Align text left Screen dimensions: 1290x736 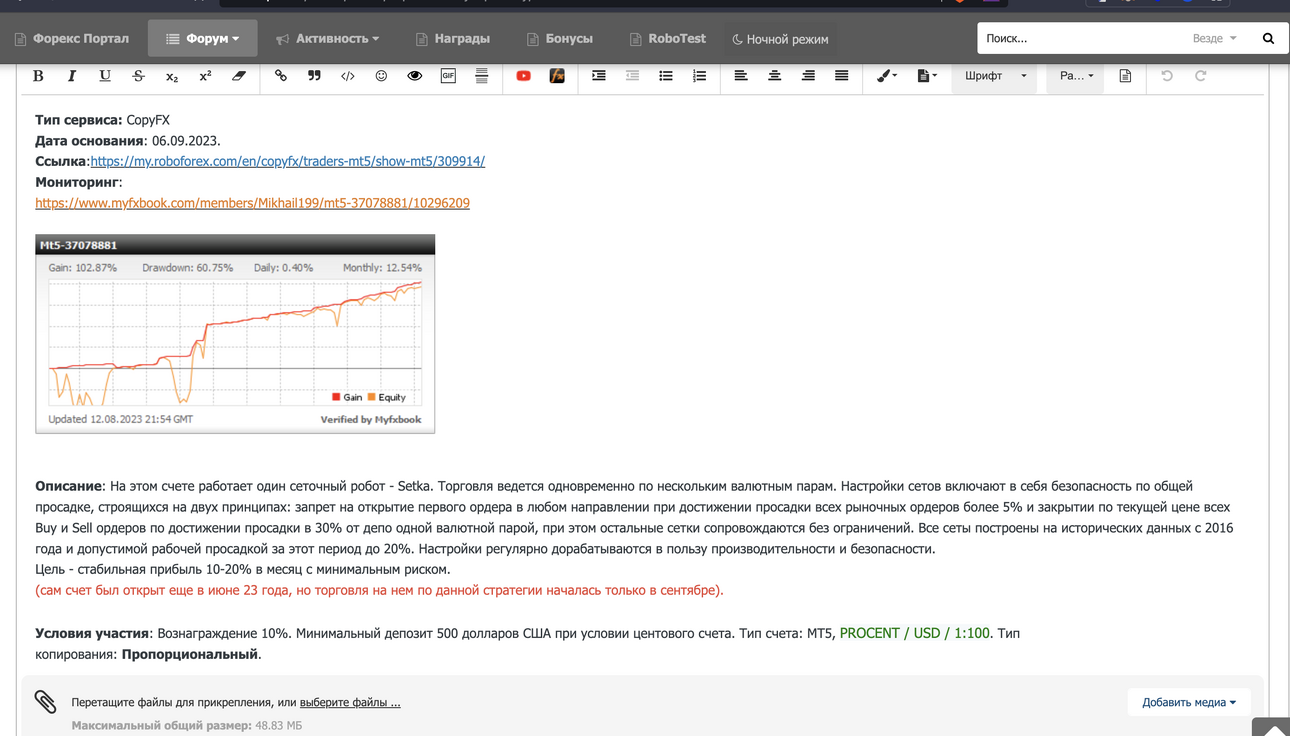pos(741,76)
